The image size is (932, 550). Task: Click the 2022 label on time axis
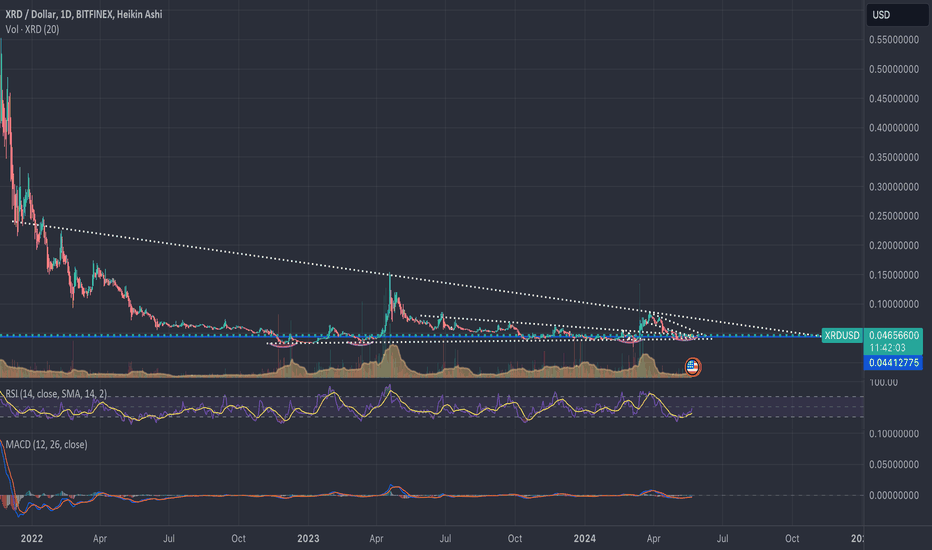32,538
